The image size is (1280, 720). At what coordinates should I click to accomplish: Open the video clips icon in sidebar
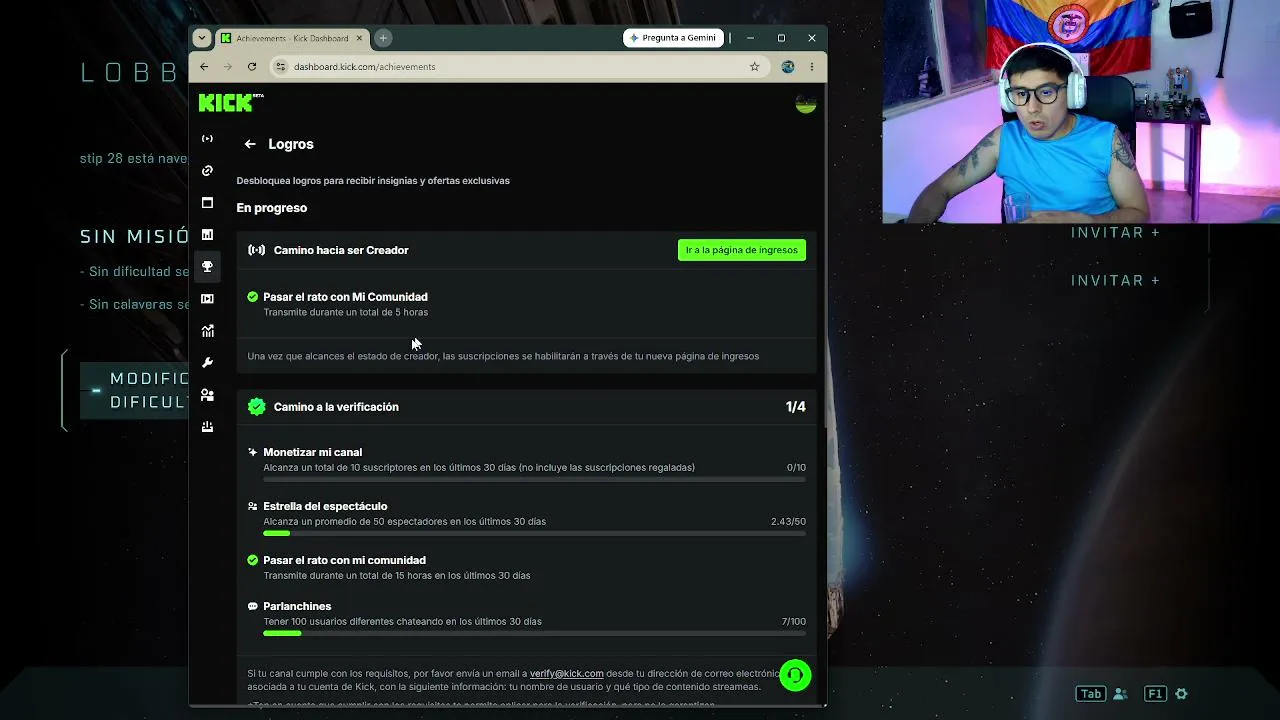pyautogui.click(x=207, y=298)
